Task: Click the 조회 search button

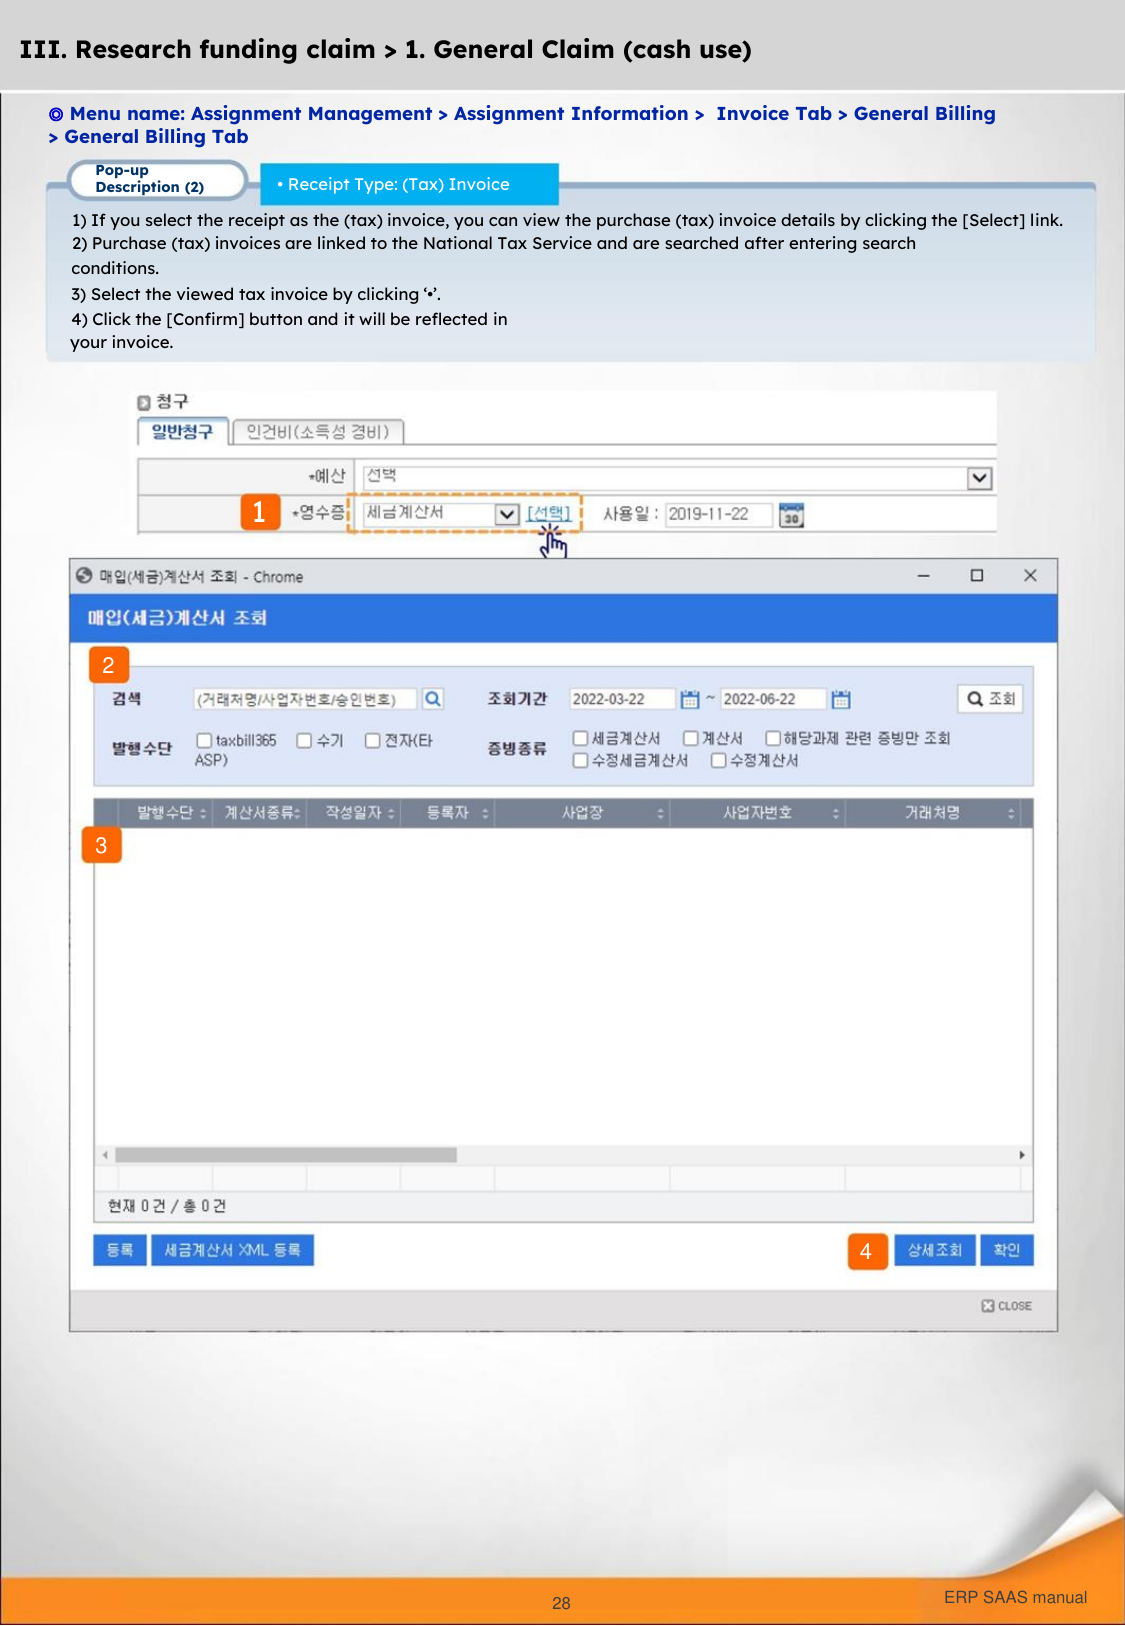Action: 990,699
